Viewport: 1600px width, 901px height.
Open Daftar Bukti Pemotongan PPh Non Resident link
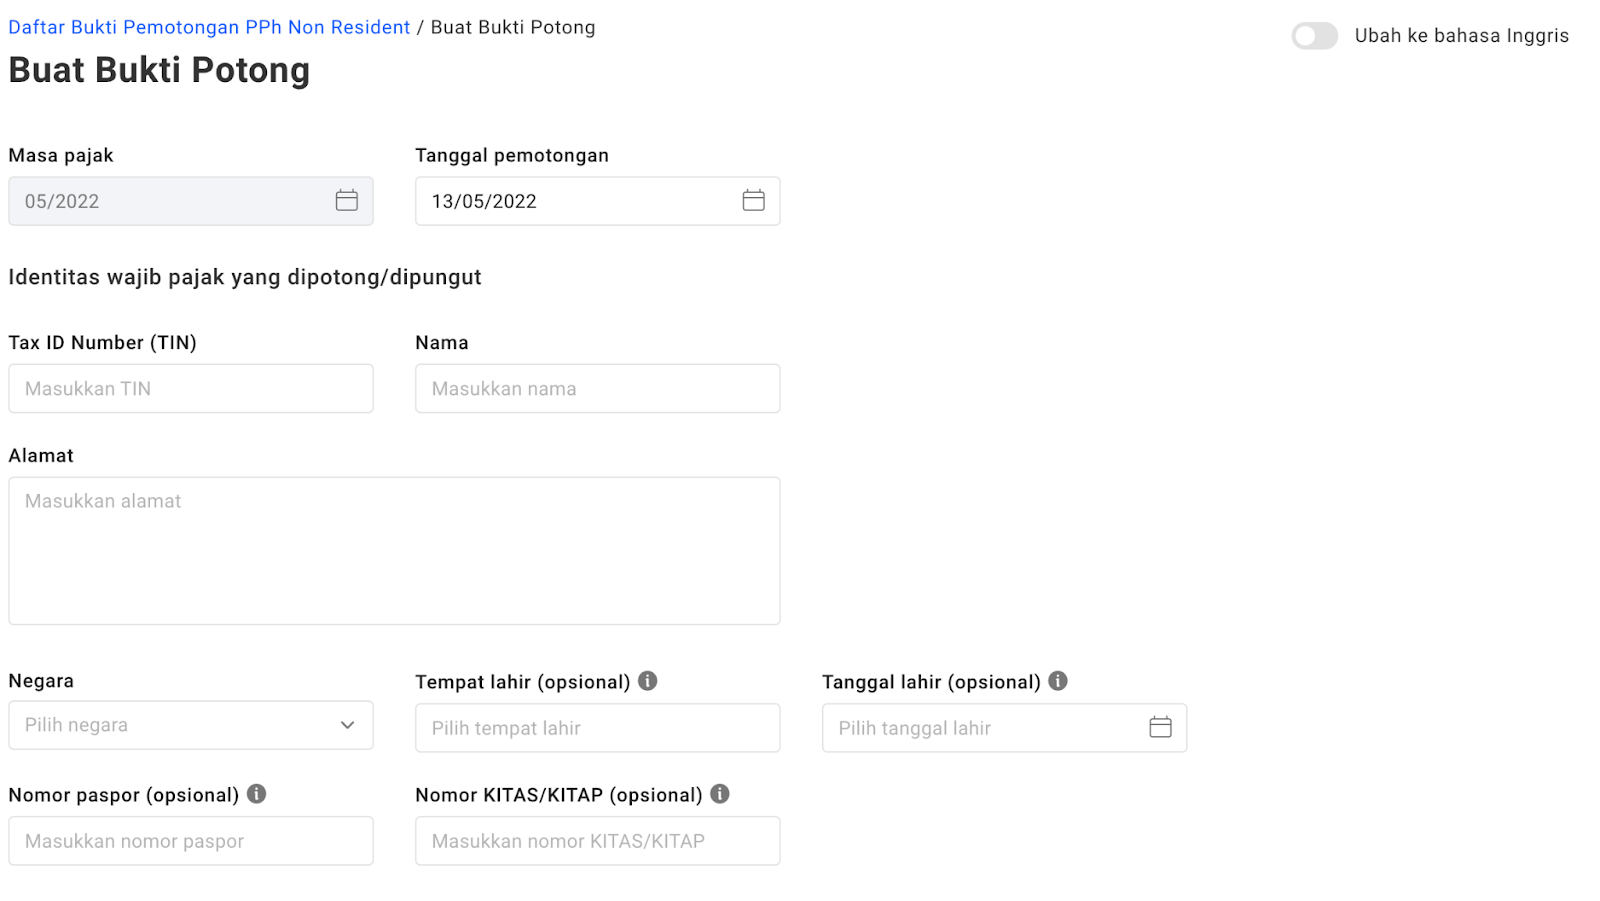(209, 27)
